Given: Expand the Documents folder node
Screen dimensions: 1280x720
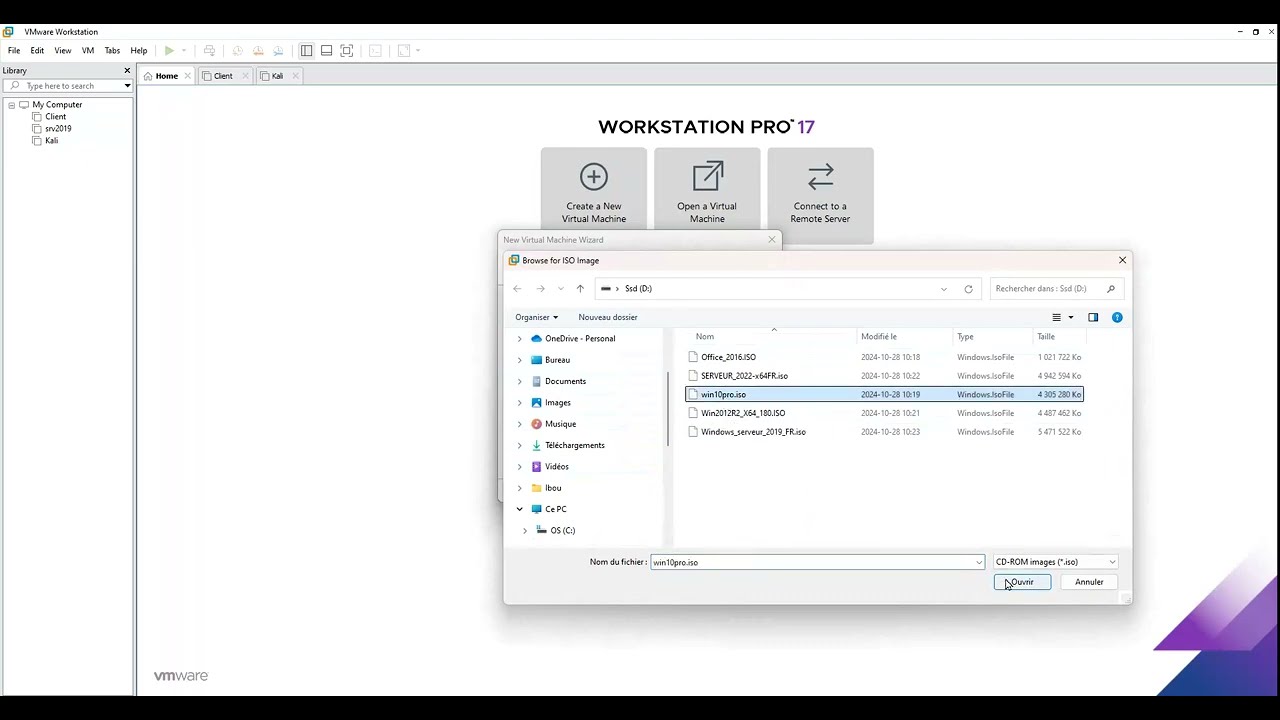Looking at the screenshot, I should tap(519, 381).
